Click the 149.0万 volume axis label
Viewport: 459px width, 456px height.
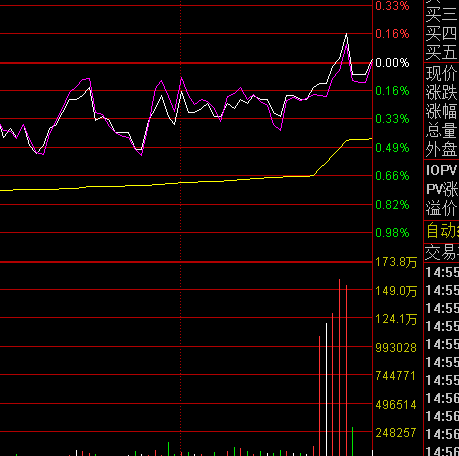pos(396,291)
